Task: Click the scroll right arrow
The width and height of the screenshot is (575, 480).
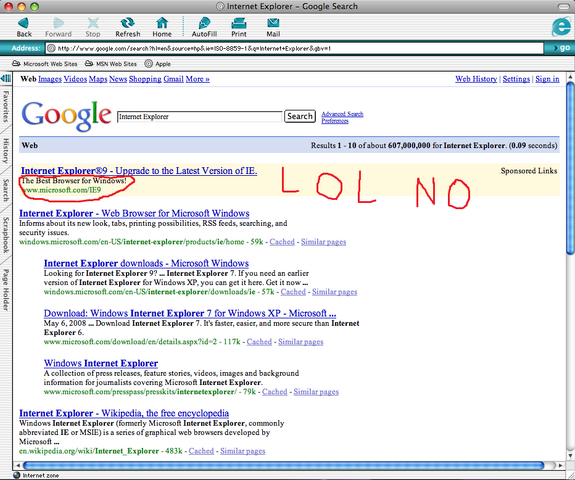Action: pyautogui.click(x=560, y=465)
